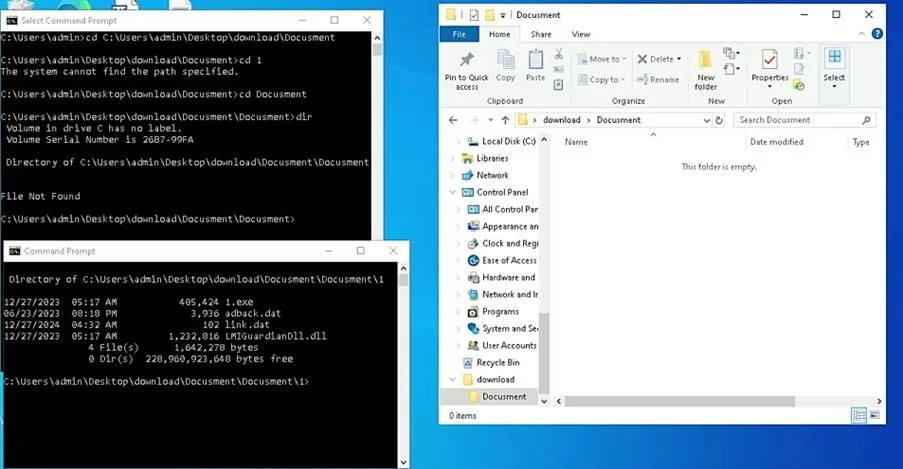This screenshot has height=469, width=903.
Task: Click the refresh icon beside address bar
Action: [x=720, y=120]
